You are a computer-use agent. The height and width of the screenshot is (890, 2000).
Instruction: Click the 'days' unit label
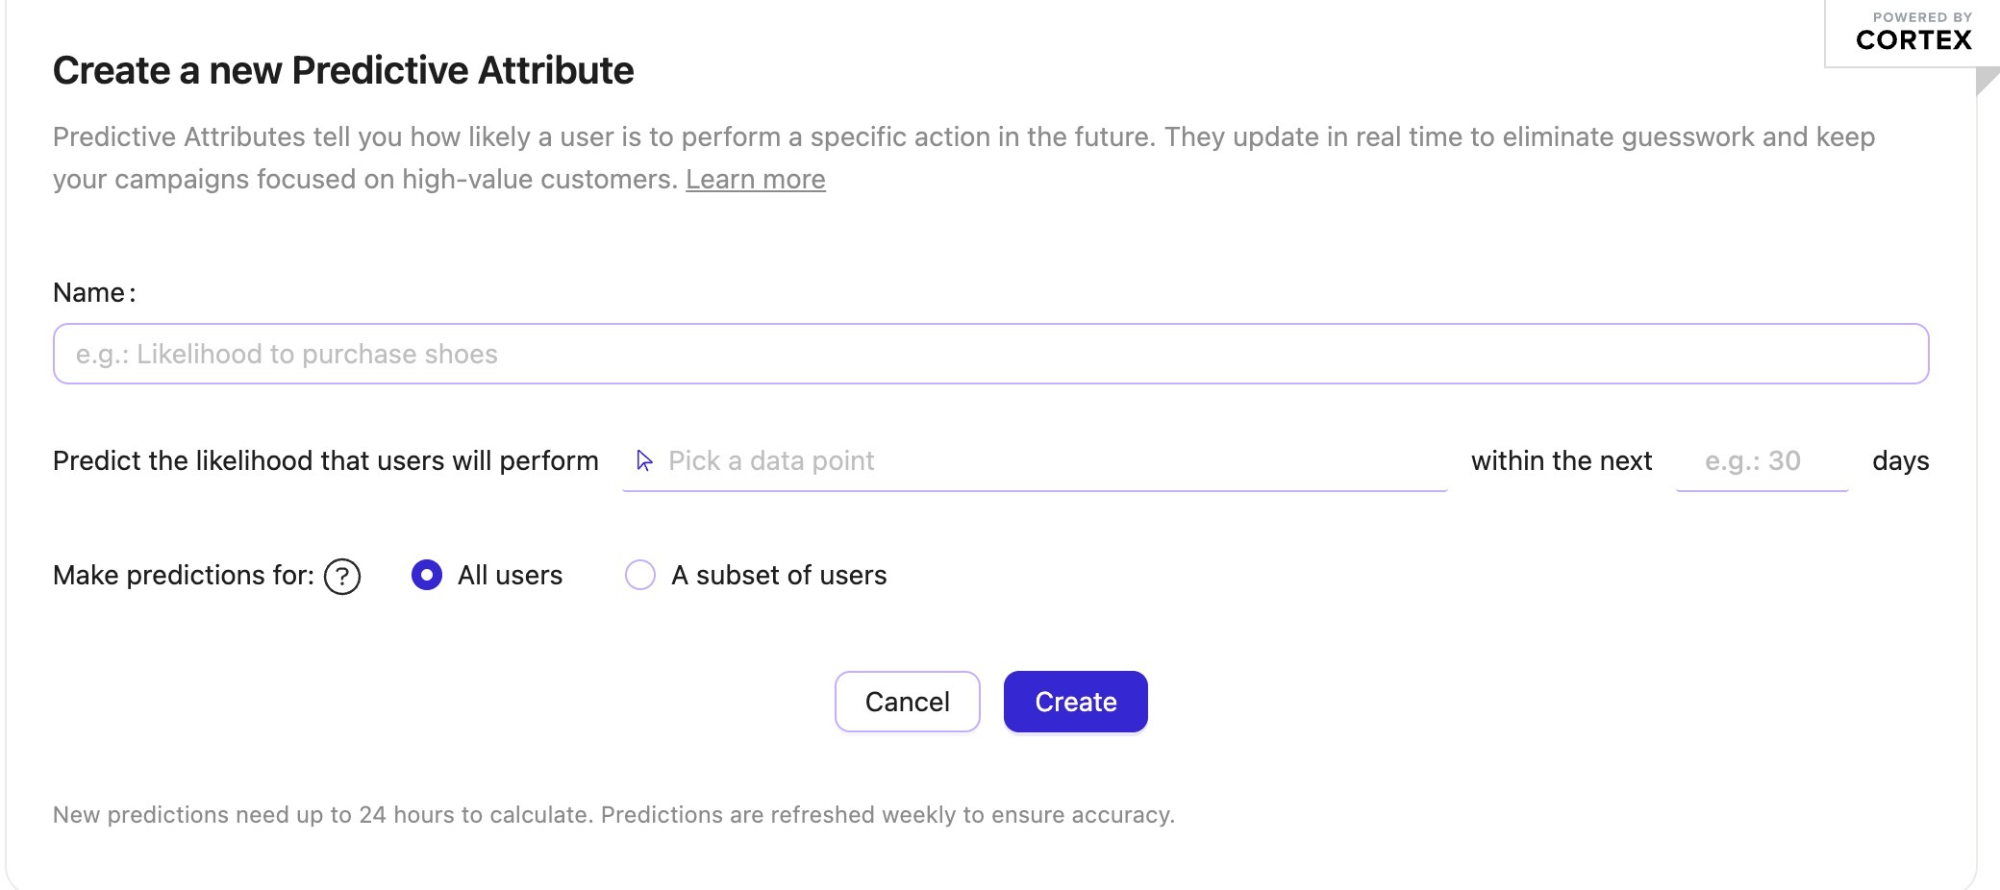pyautogui.click(x=1900, y=461)
